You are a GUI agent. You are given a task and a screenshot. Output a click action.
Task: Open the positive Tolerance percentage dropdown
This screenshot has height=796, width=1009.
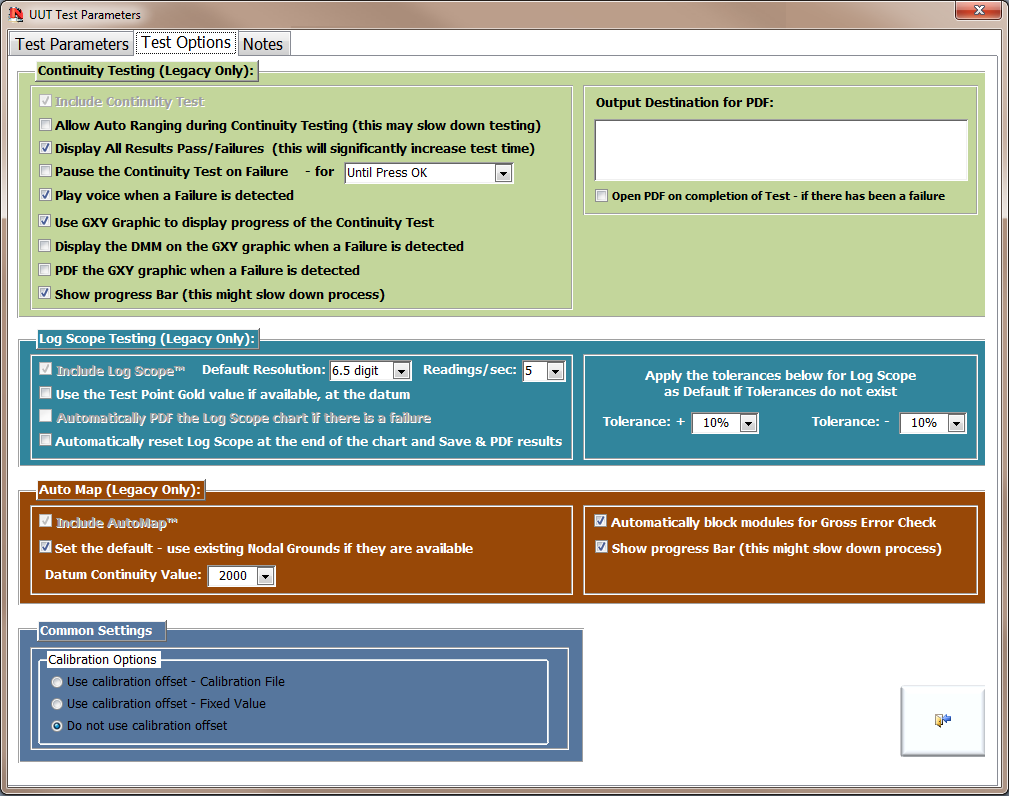[748, 424]
